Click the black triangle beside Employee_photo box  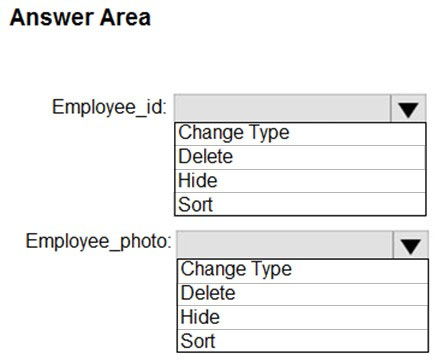pyautogui.click(x=411, y=247)
